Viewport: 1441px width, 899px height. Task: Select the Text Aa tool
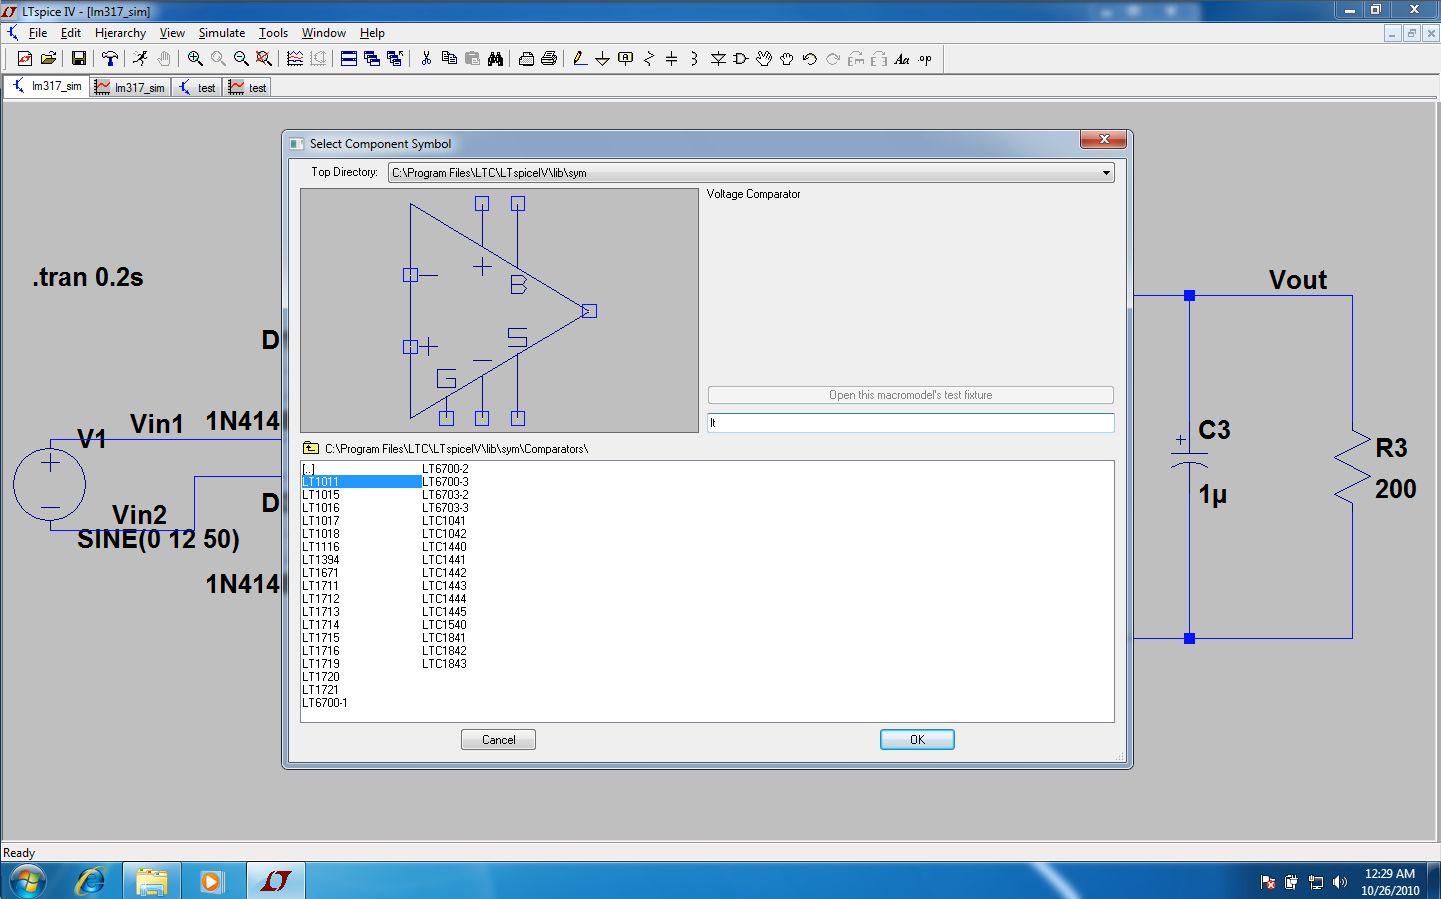(x=902, y=59)
